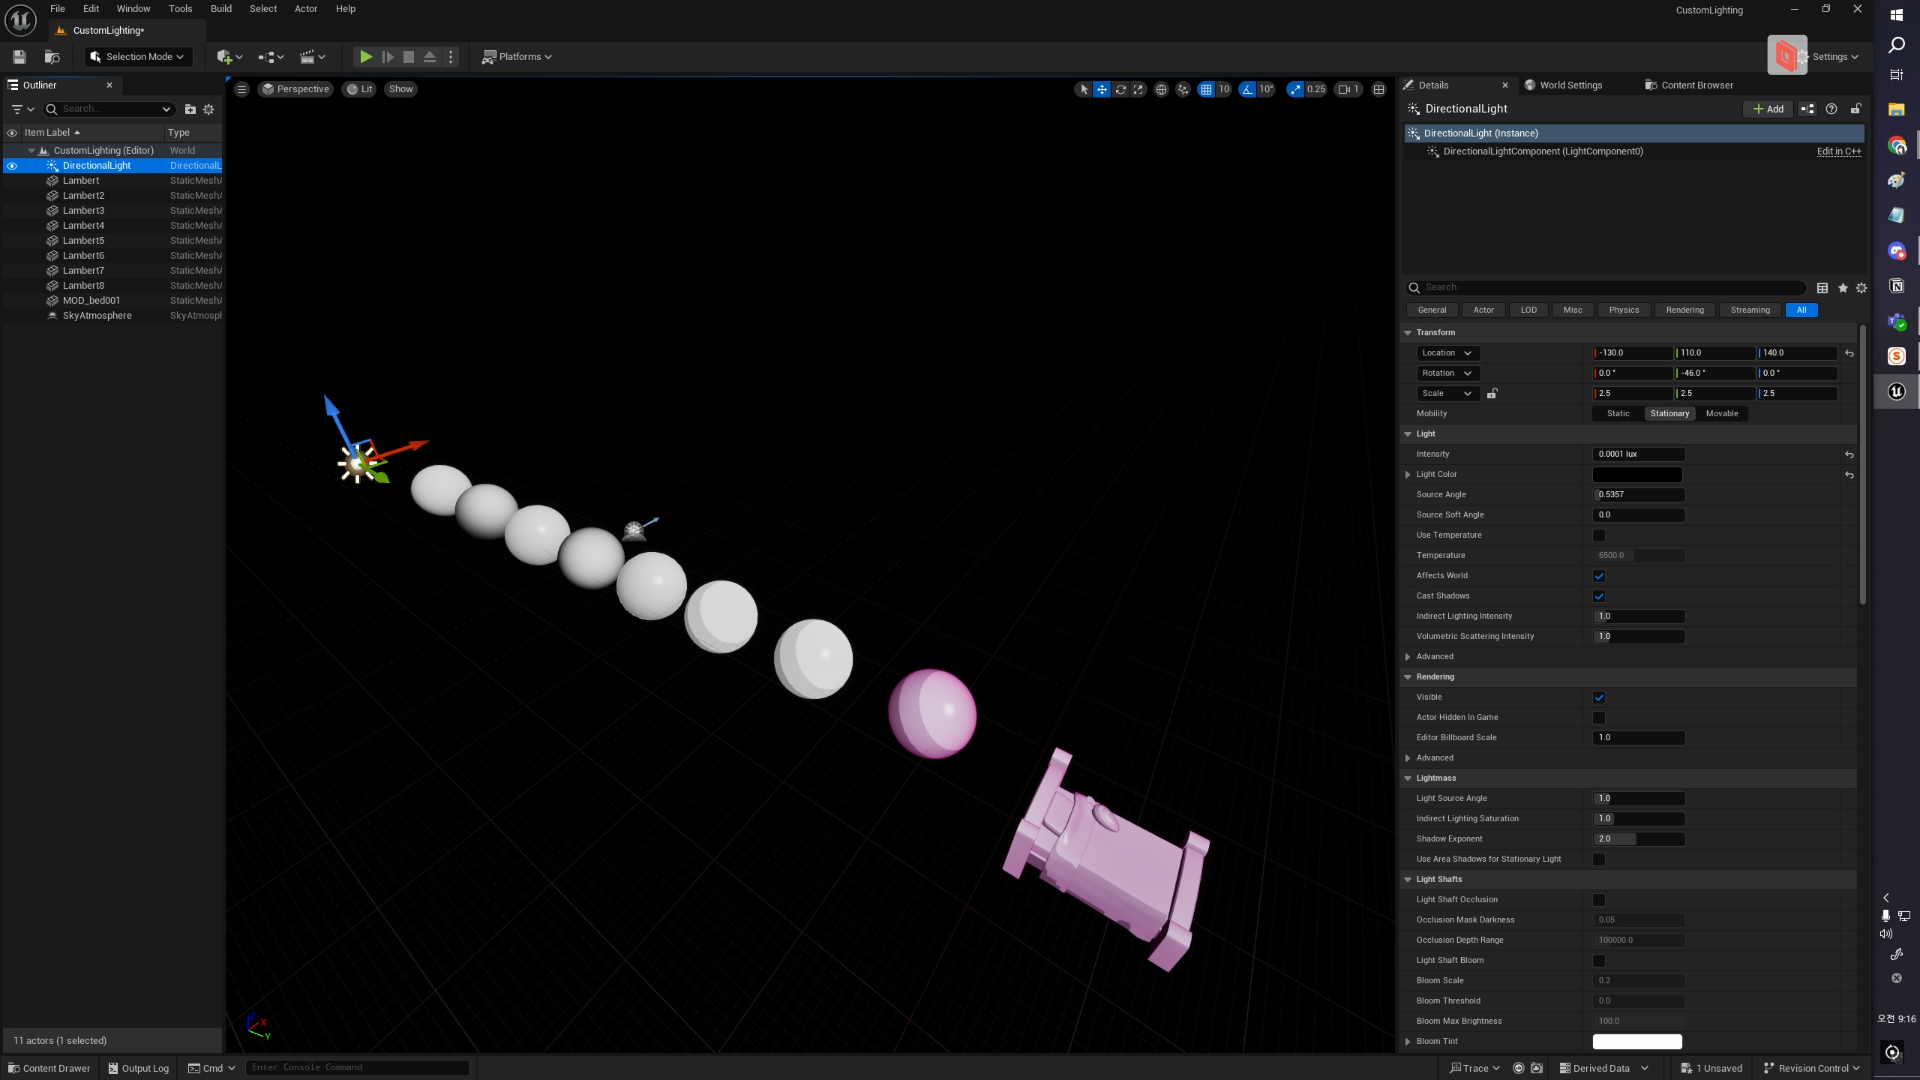
Task: Reset Intensity to its default value
Action: 1849,454
